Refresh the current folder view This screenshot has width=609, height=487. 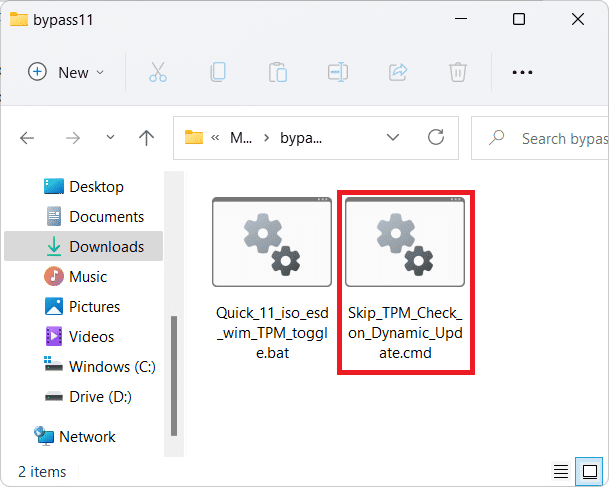[x=436, y=137]
